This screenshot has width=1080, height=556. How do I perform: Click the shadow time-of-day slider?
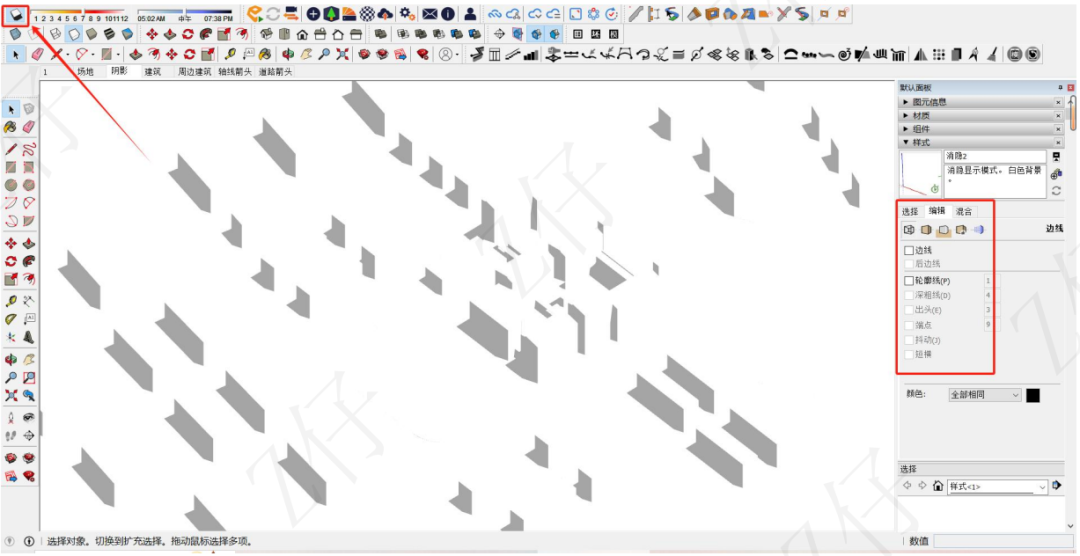(184, 11)
